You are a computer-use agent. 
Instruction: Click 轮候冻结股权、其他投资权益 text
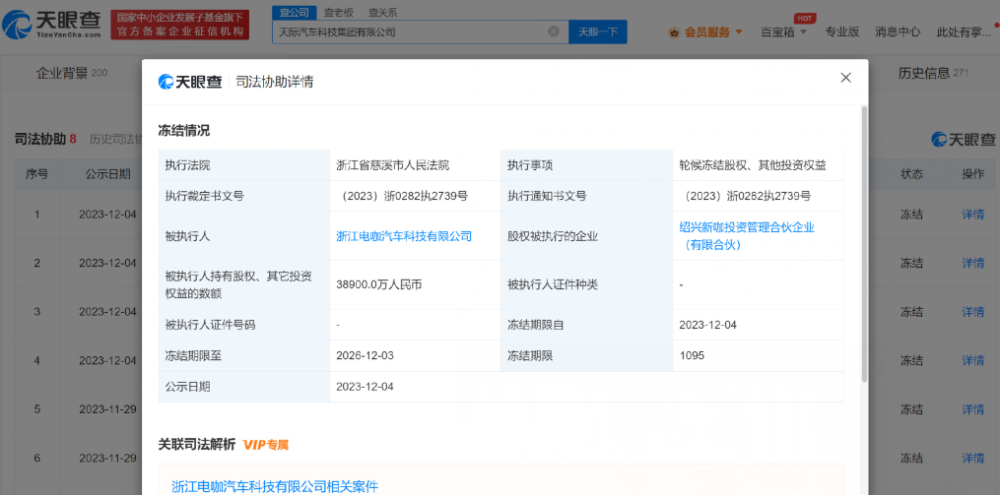753,165
